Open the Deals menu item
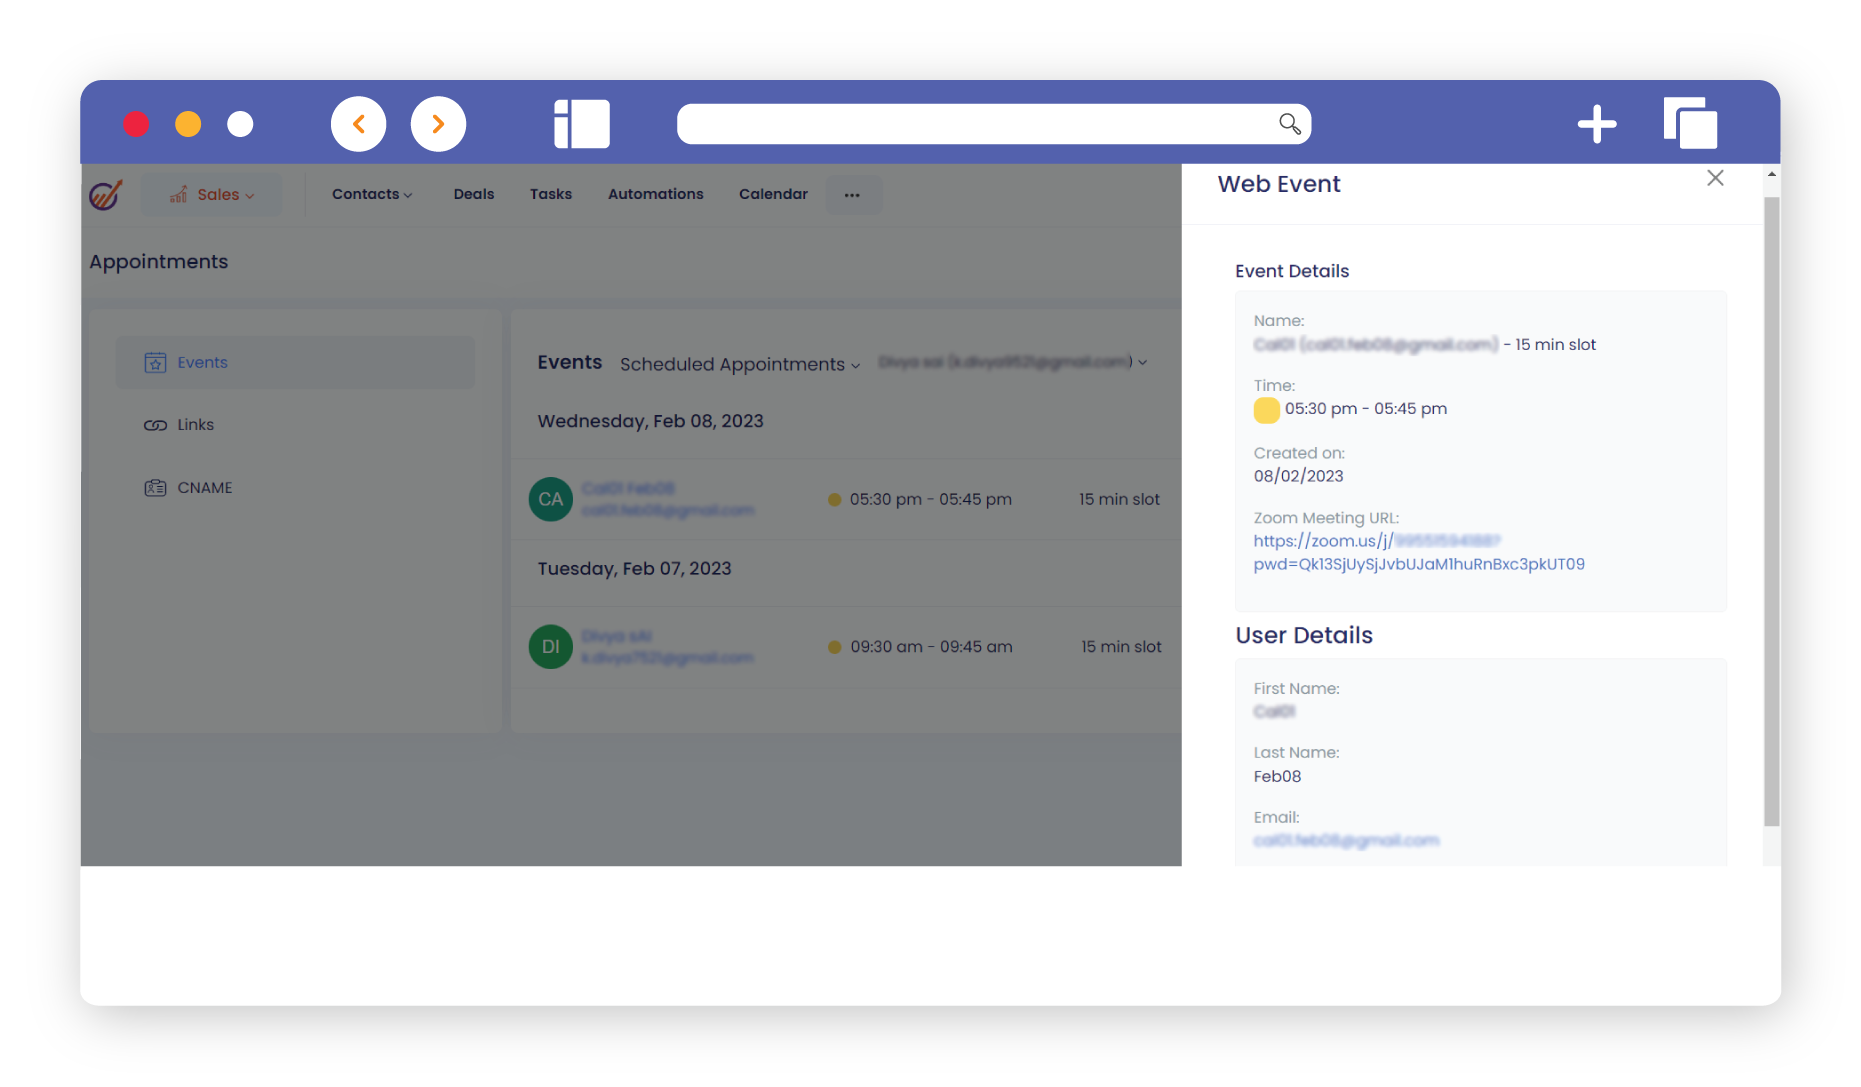Image resolution: width=1861 pixels, height=1087 pixels. point(473,194)
